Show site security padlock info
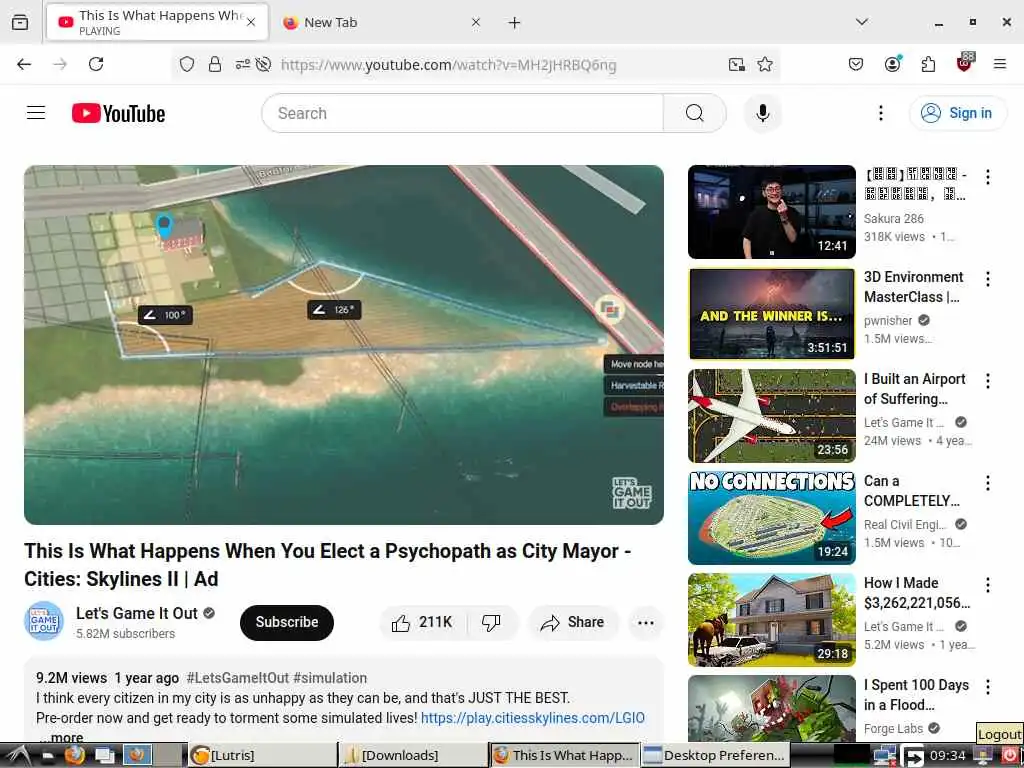Screen dimensions: 1024x768 (215, 64)
